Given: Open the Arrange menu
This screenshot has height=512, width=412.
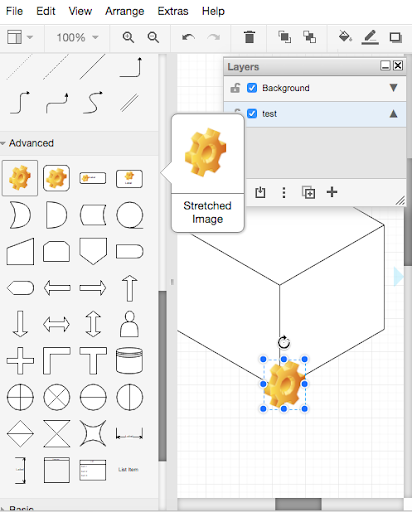Looking at the screenshot, I should coord(125,11).
